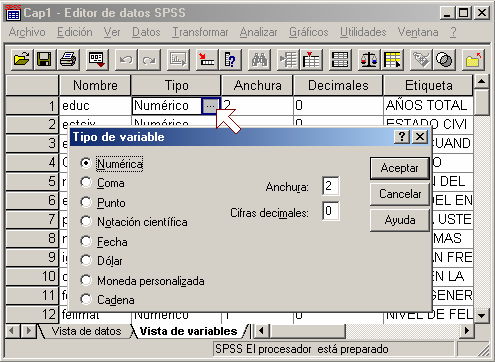Close the Tipo de variable dialog
The image size is (495, 362).
click(420, 137)
